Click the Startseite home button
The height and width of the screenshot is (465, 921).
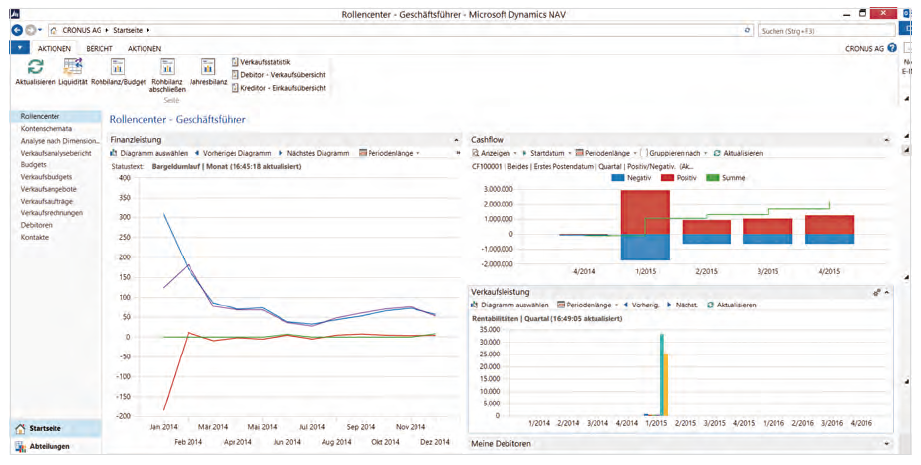[x=56, y=429]
